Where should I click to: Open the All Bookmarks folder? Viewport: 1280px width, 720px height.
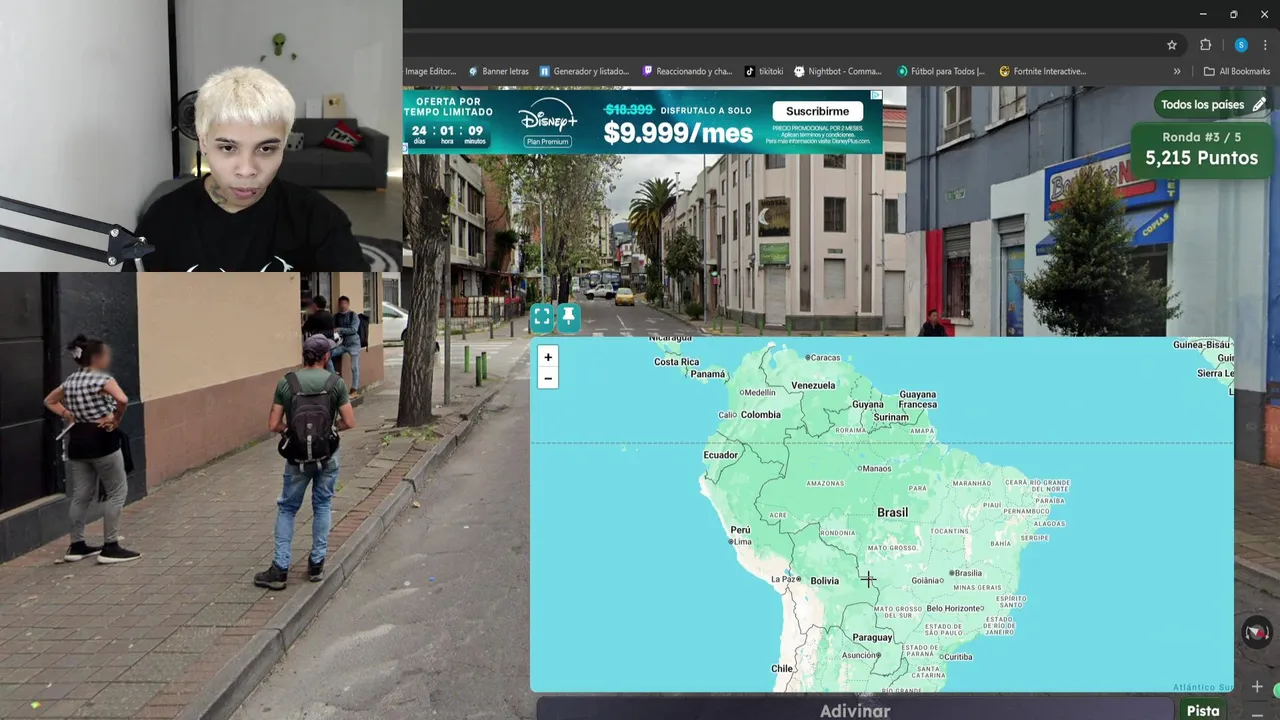tap(1236, 71)
